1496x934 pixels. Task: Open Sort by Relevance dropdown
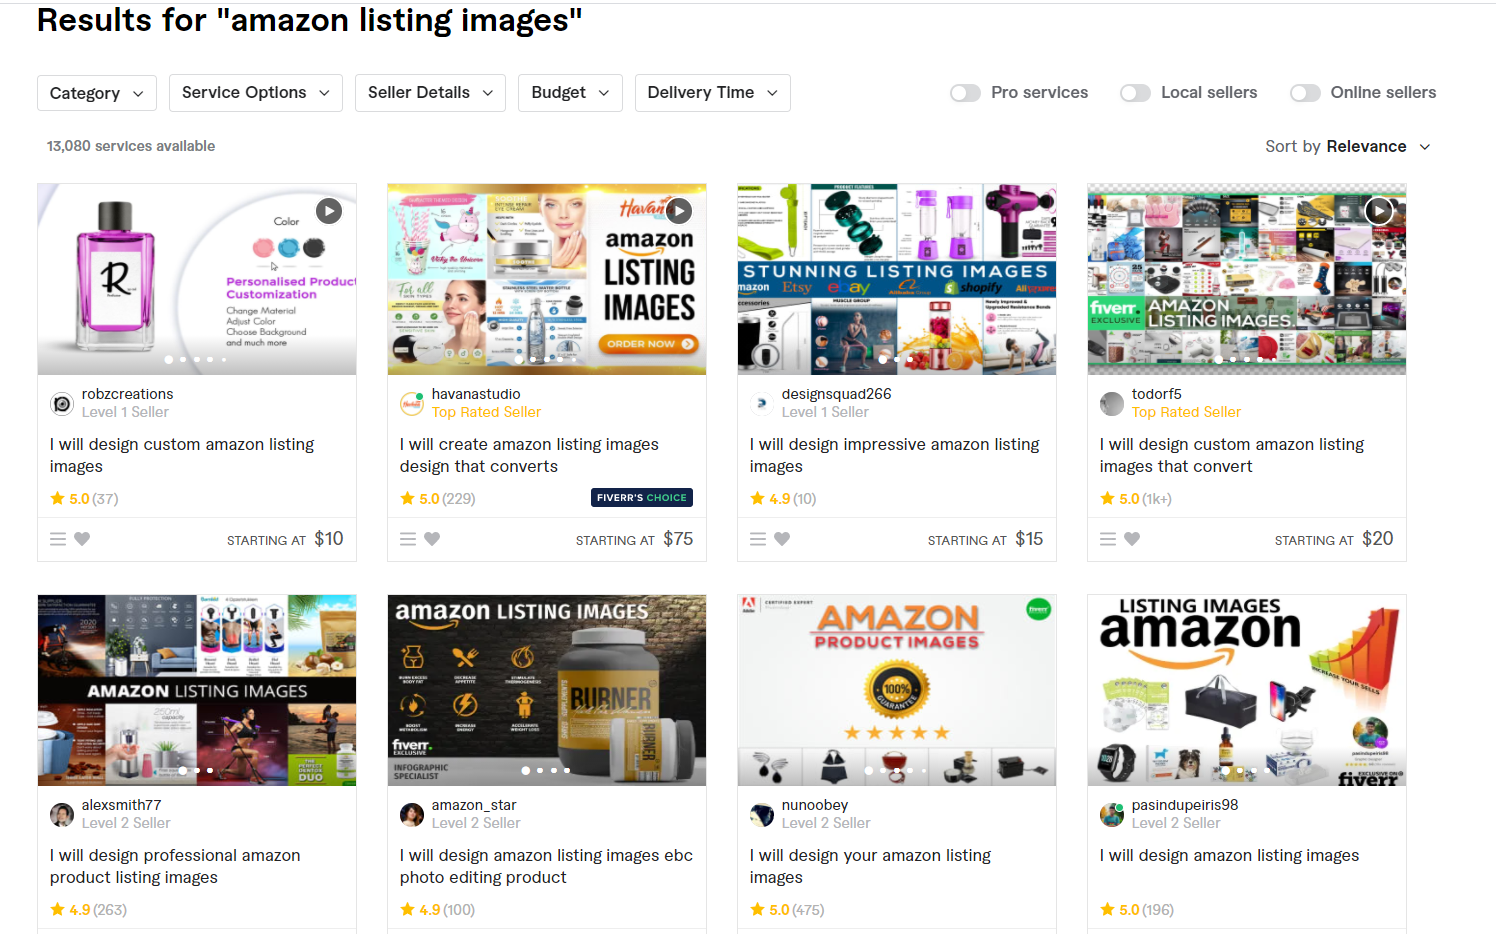coord(1347,147)
